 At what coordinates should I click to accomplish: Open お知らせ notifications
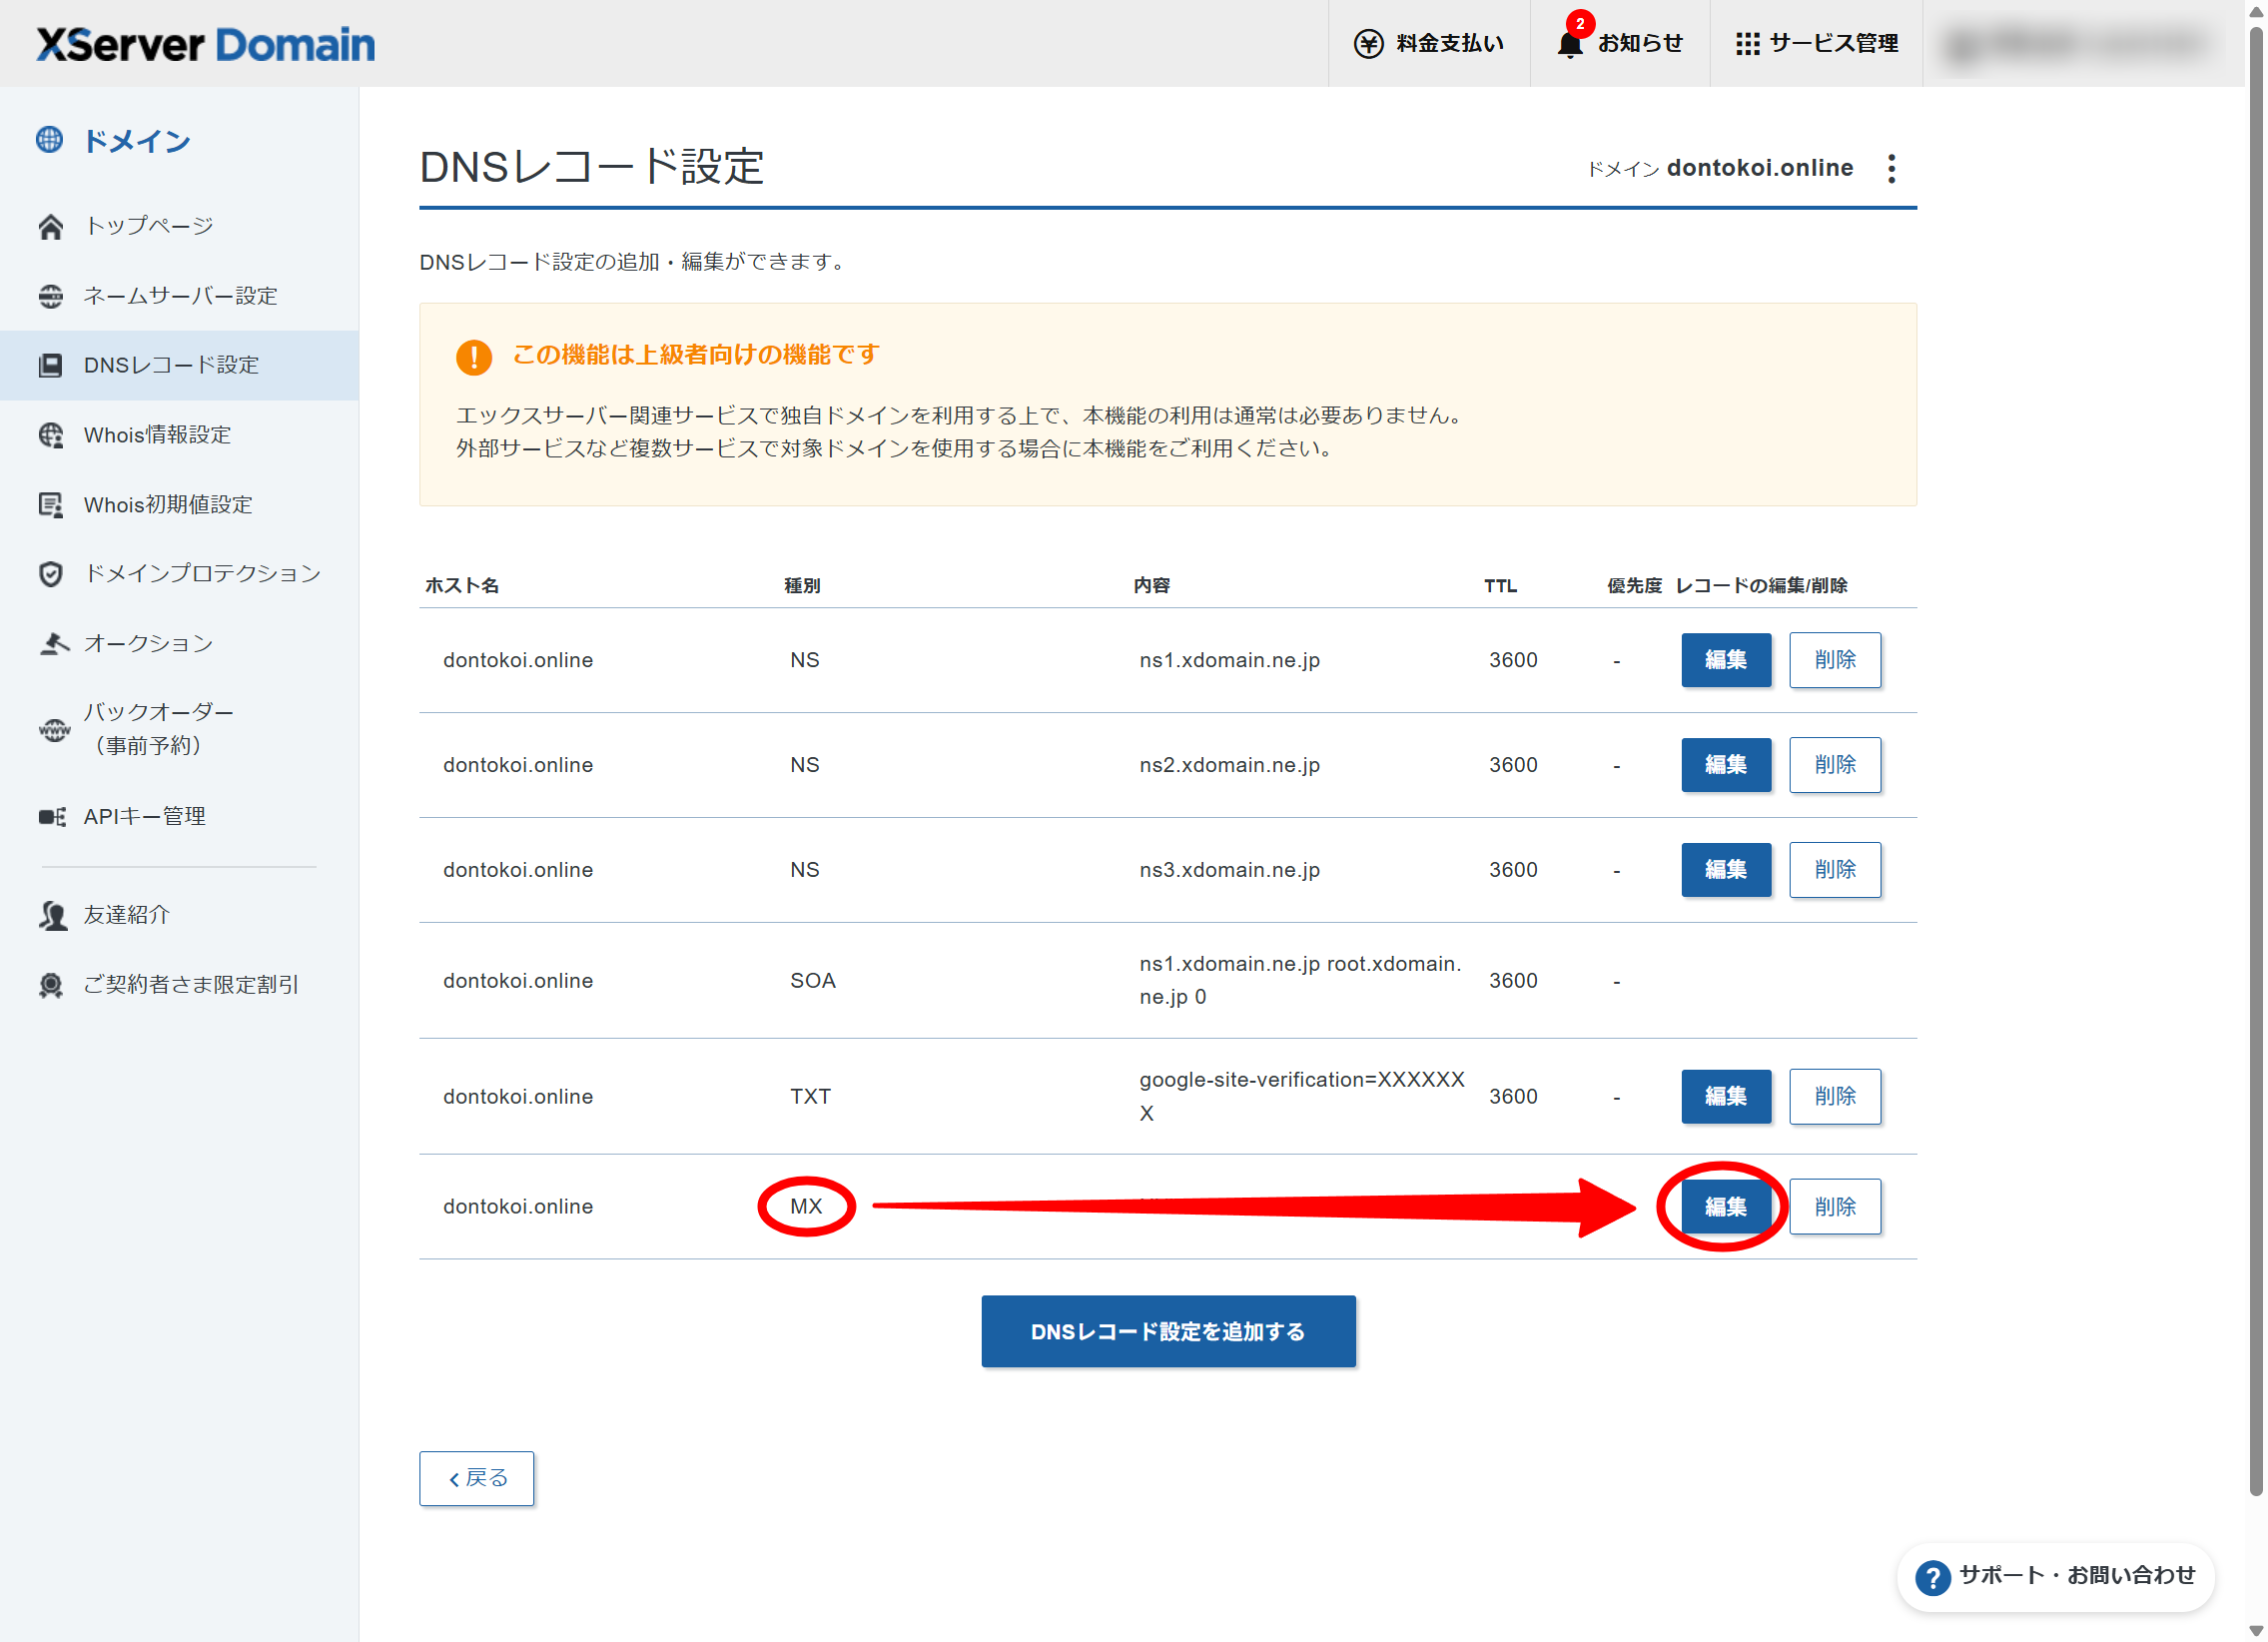1620,44
